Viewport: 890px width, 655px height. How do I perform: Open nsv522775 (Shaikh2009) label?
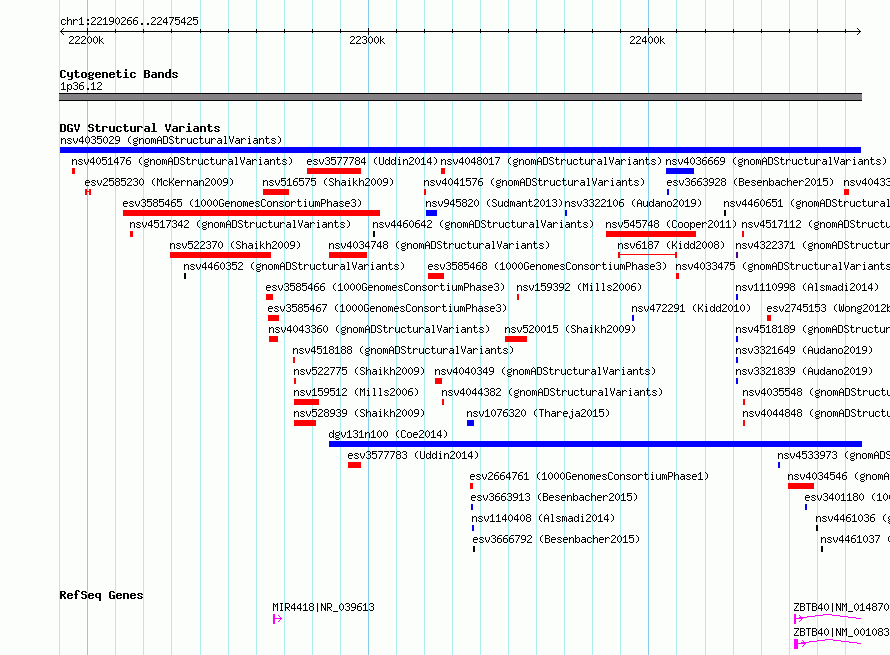359,371
